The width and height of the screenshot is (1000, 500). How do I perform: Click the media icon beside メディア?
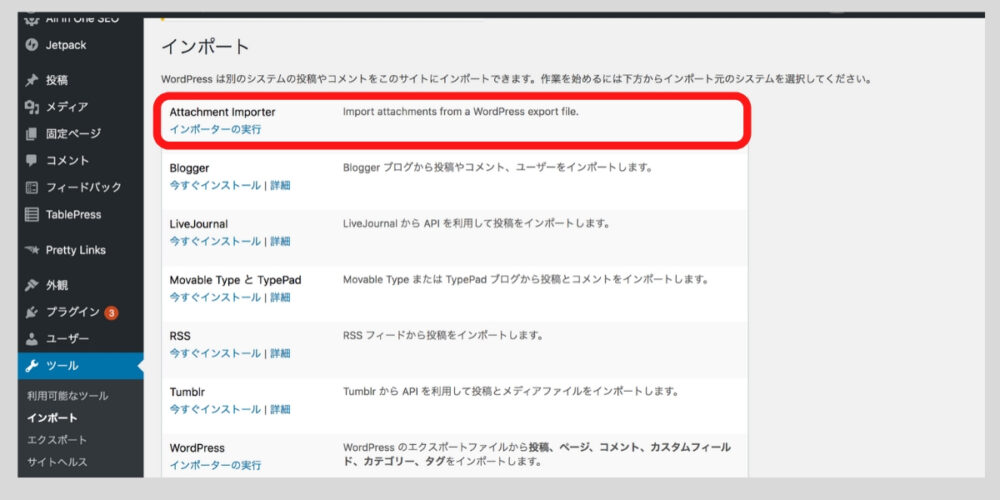click(31, 107)
